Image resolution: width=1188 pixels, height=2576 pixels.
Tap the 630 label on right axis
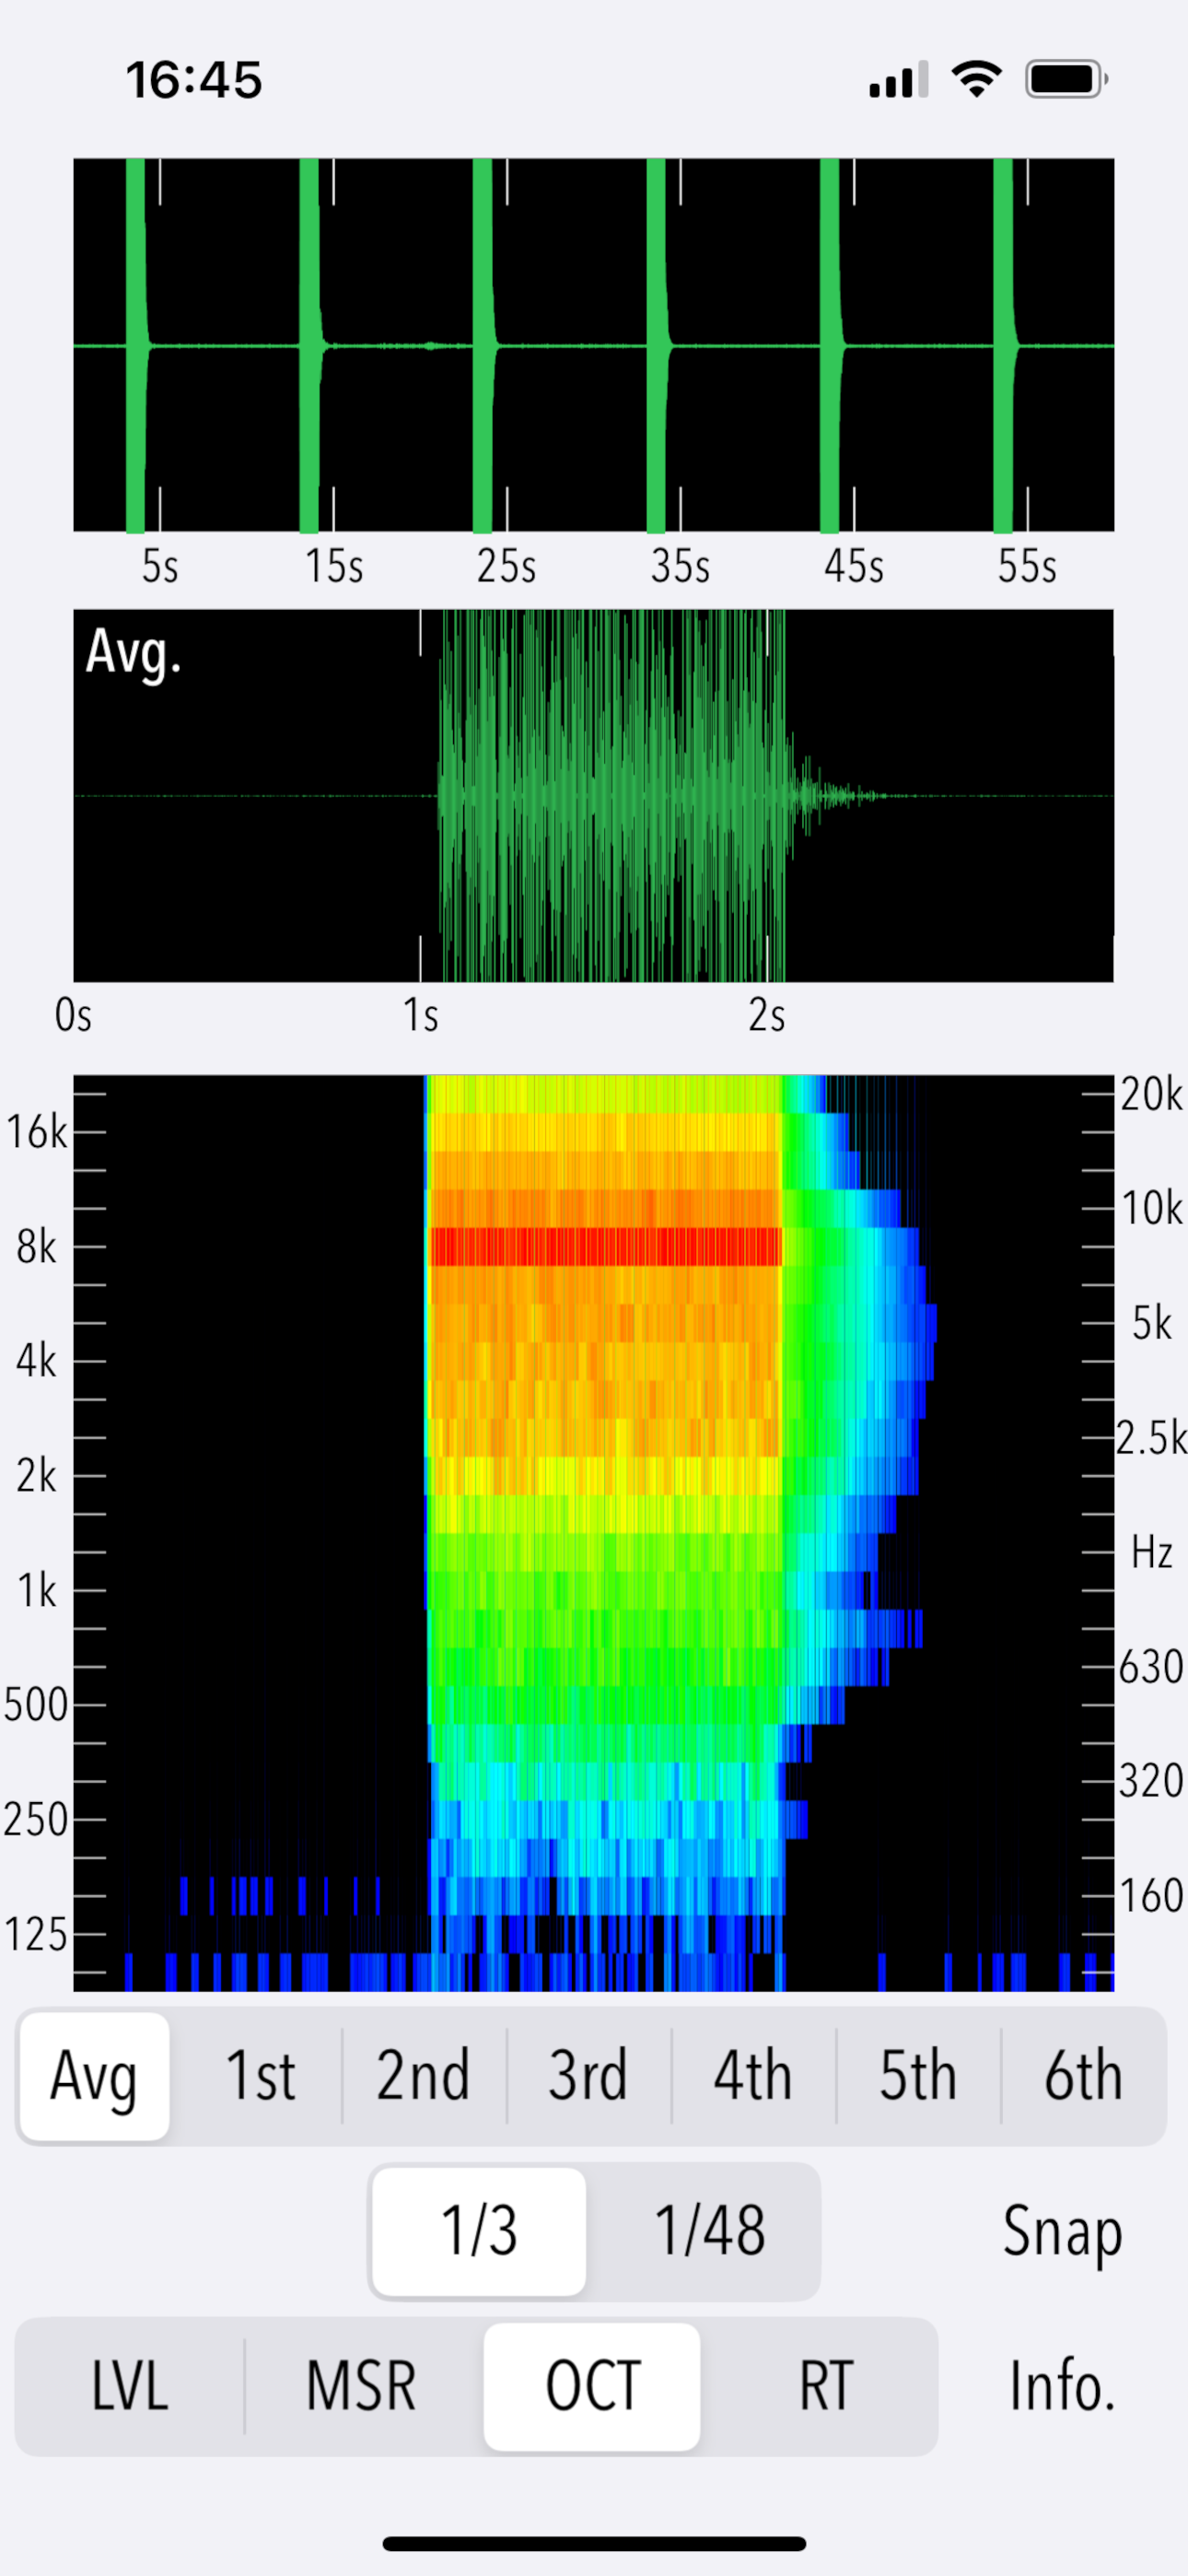(1151, 1667)
